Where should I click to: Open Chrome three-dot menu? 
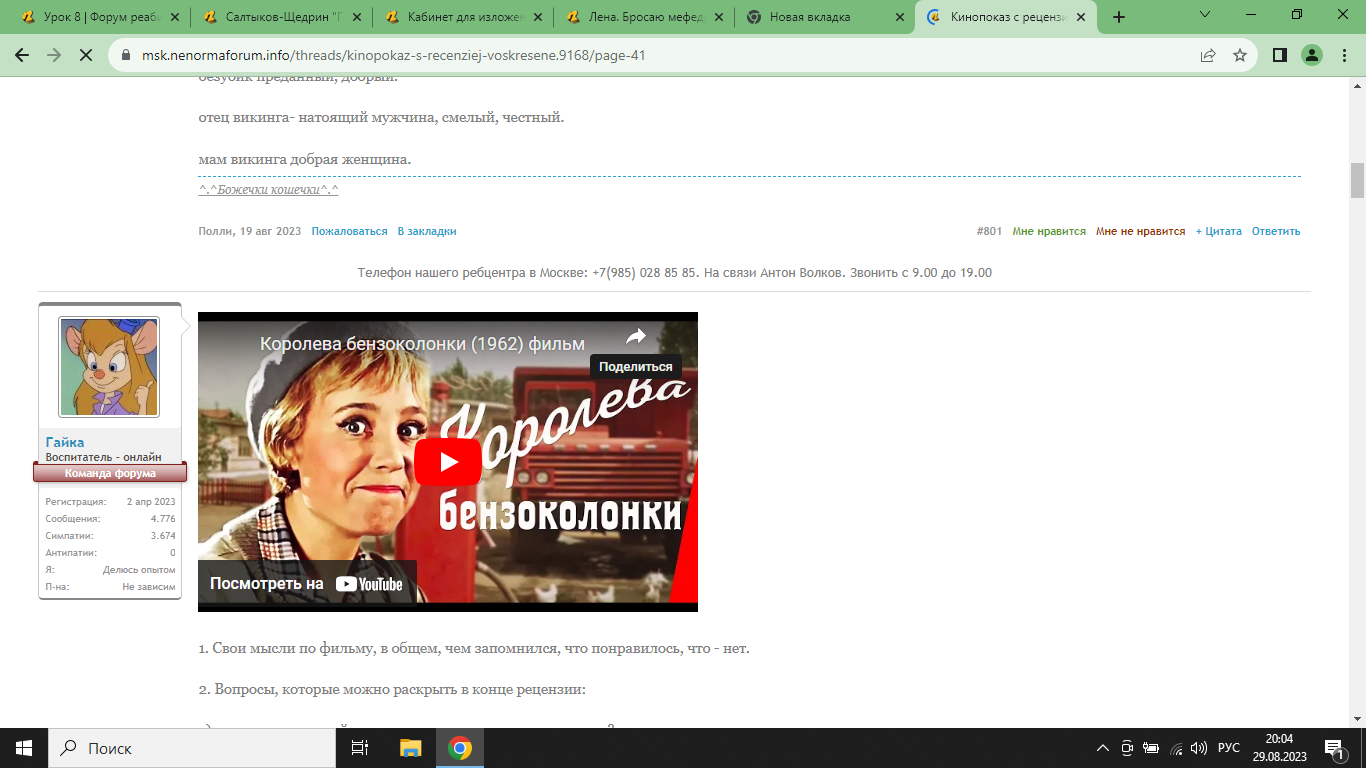1344,56
